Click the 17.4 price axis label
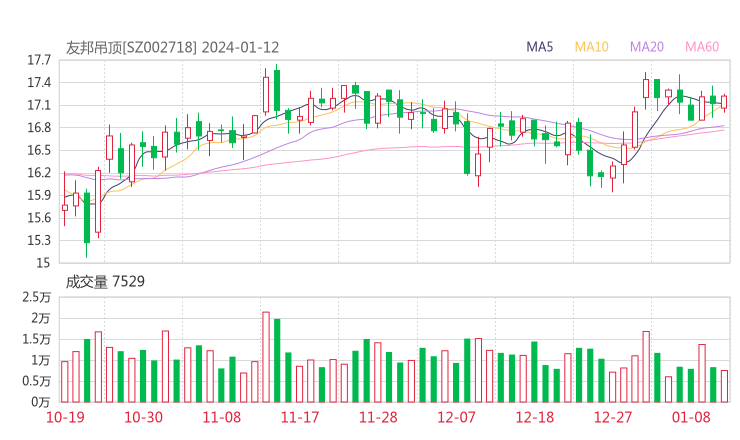The image size is (740, 440). 39,83
